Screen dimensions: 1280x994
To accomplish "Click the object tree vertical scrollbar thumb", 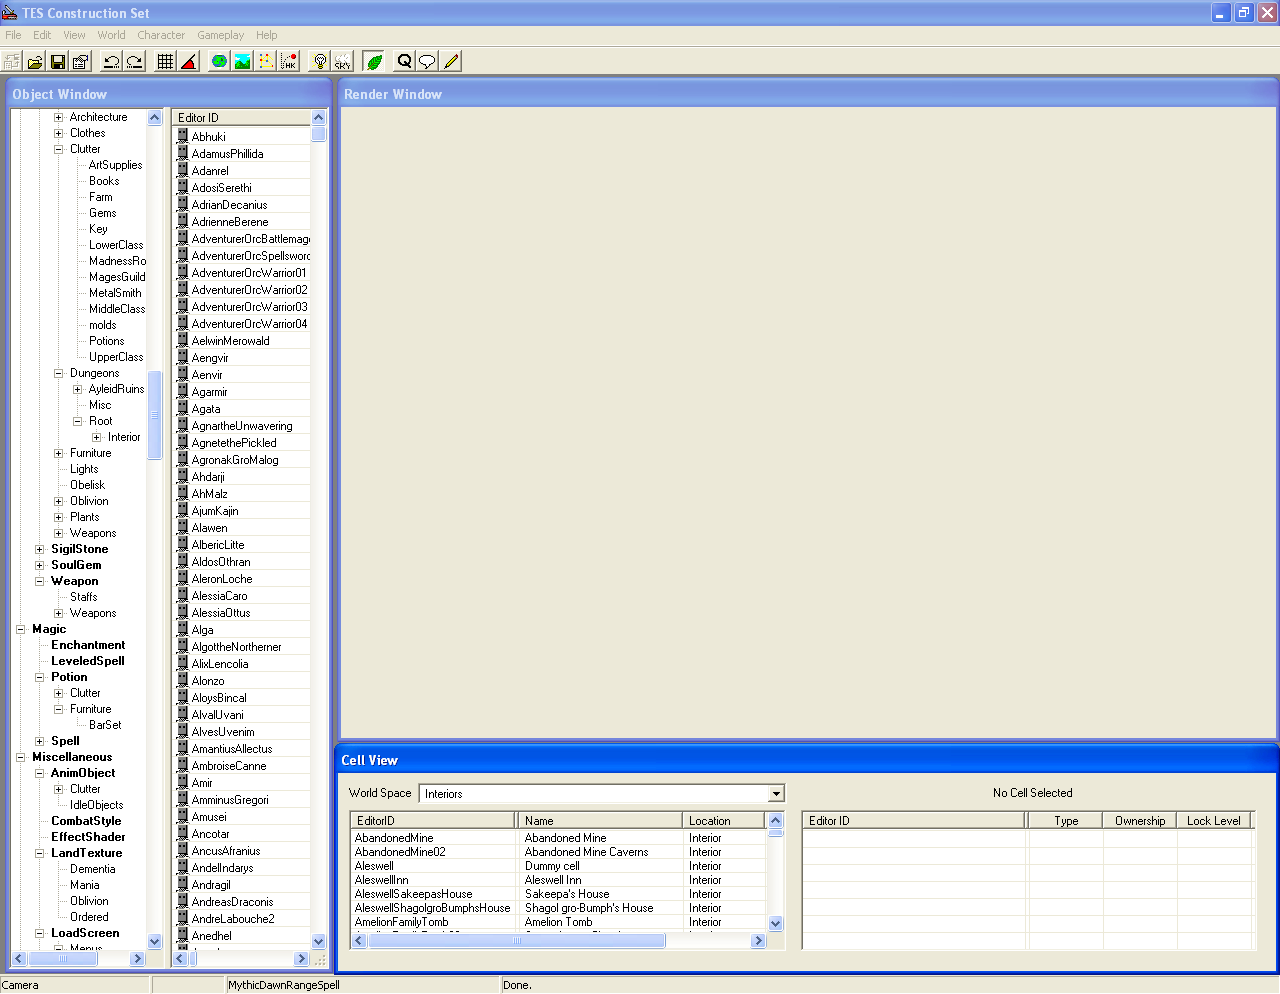I will point(155,415).
